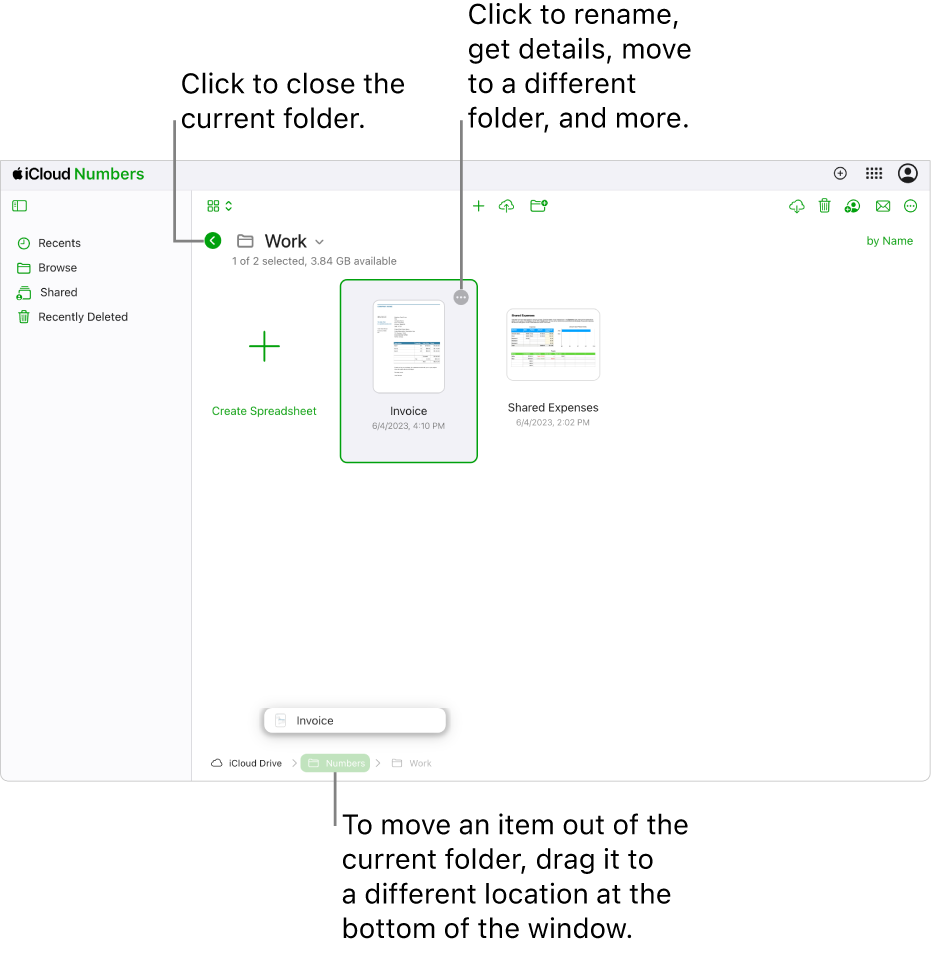Viewport: 934px width, 956px height.
Task: Open the toolbar more options ellipsis
Action: (x=910, y=206)
